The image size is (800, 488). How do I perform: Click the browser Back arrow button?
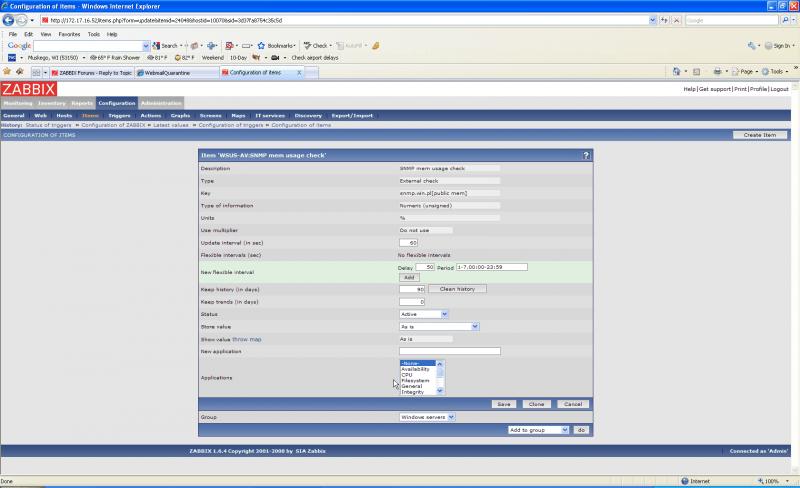click(9, 20)
